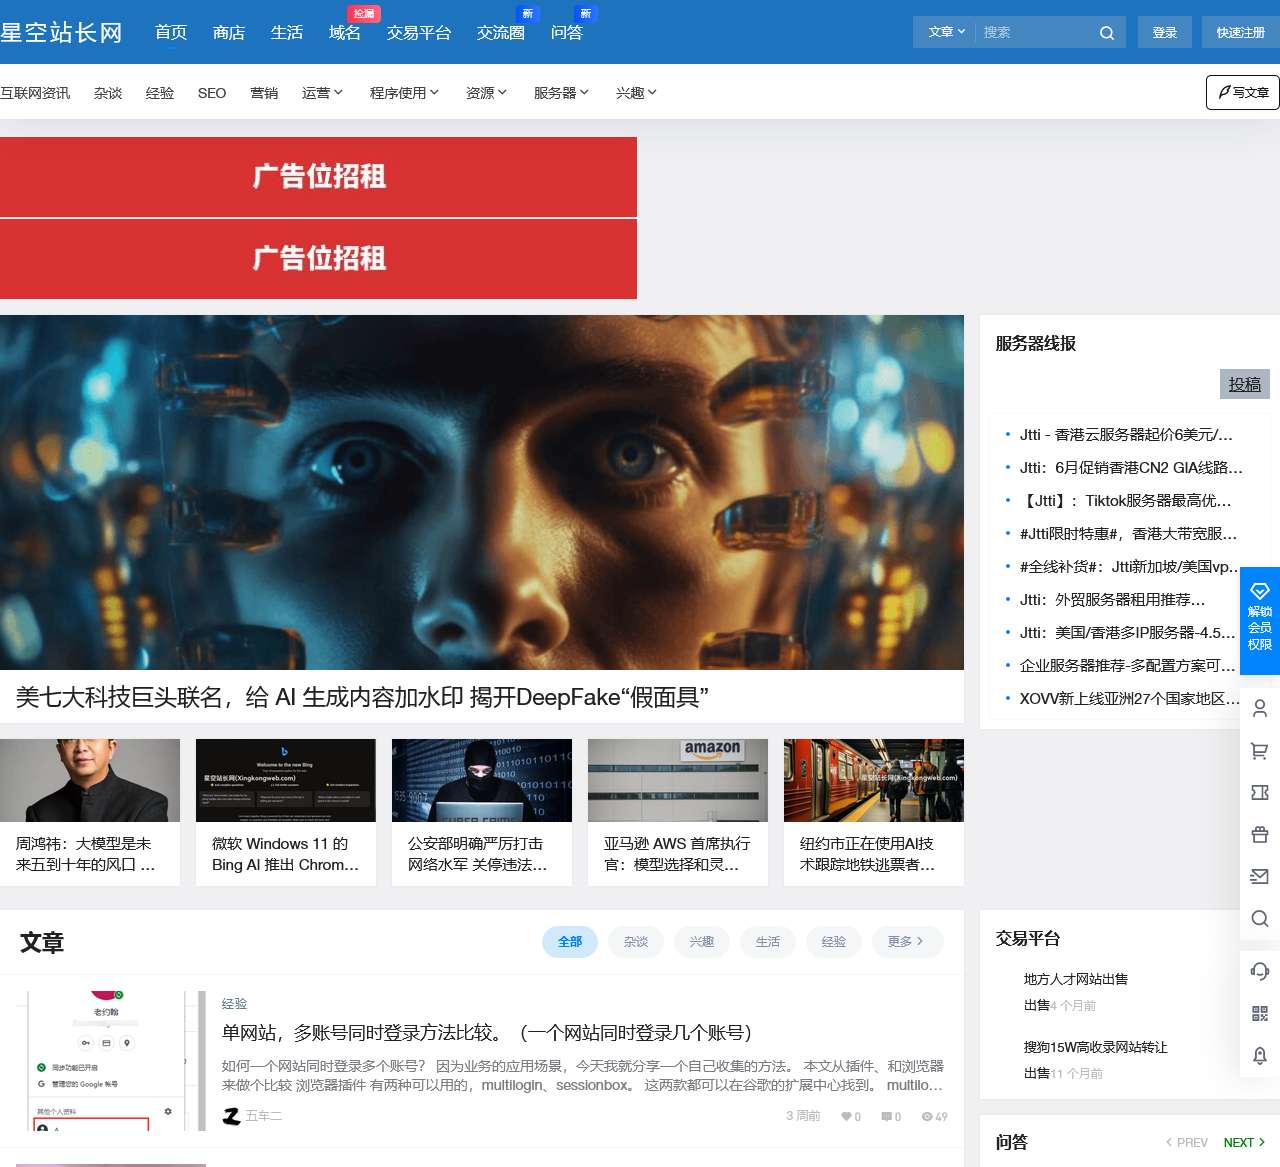1280x1167 pixels.
Task: Click the customer service headset icon
Action: tap(1259, 971)
